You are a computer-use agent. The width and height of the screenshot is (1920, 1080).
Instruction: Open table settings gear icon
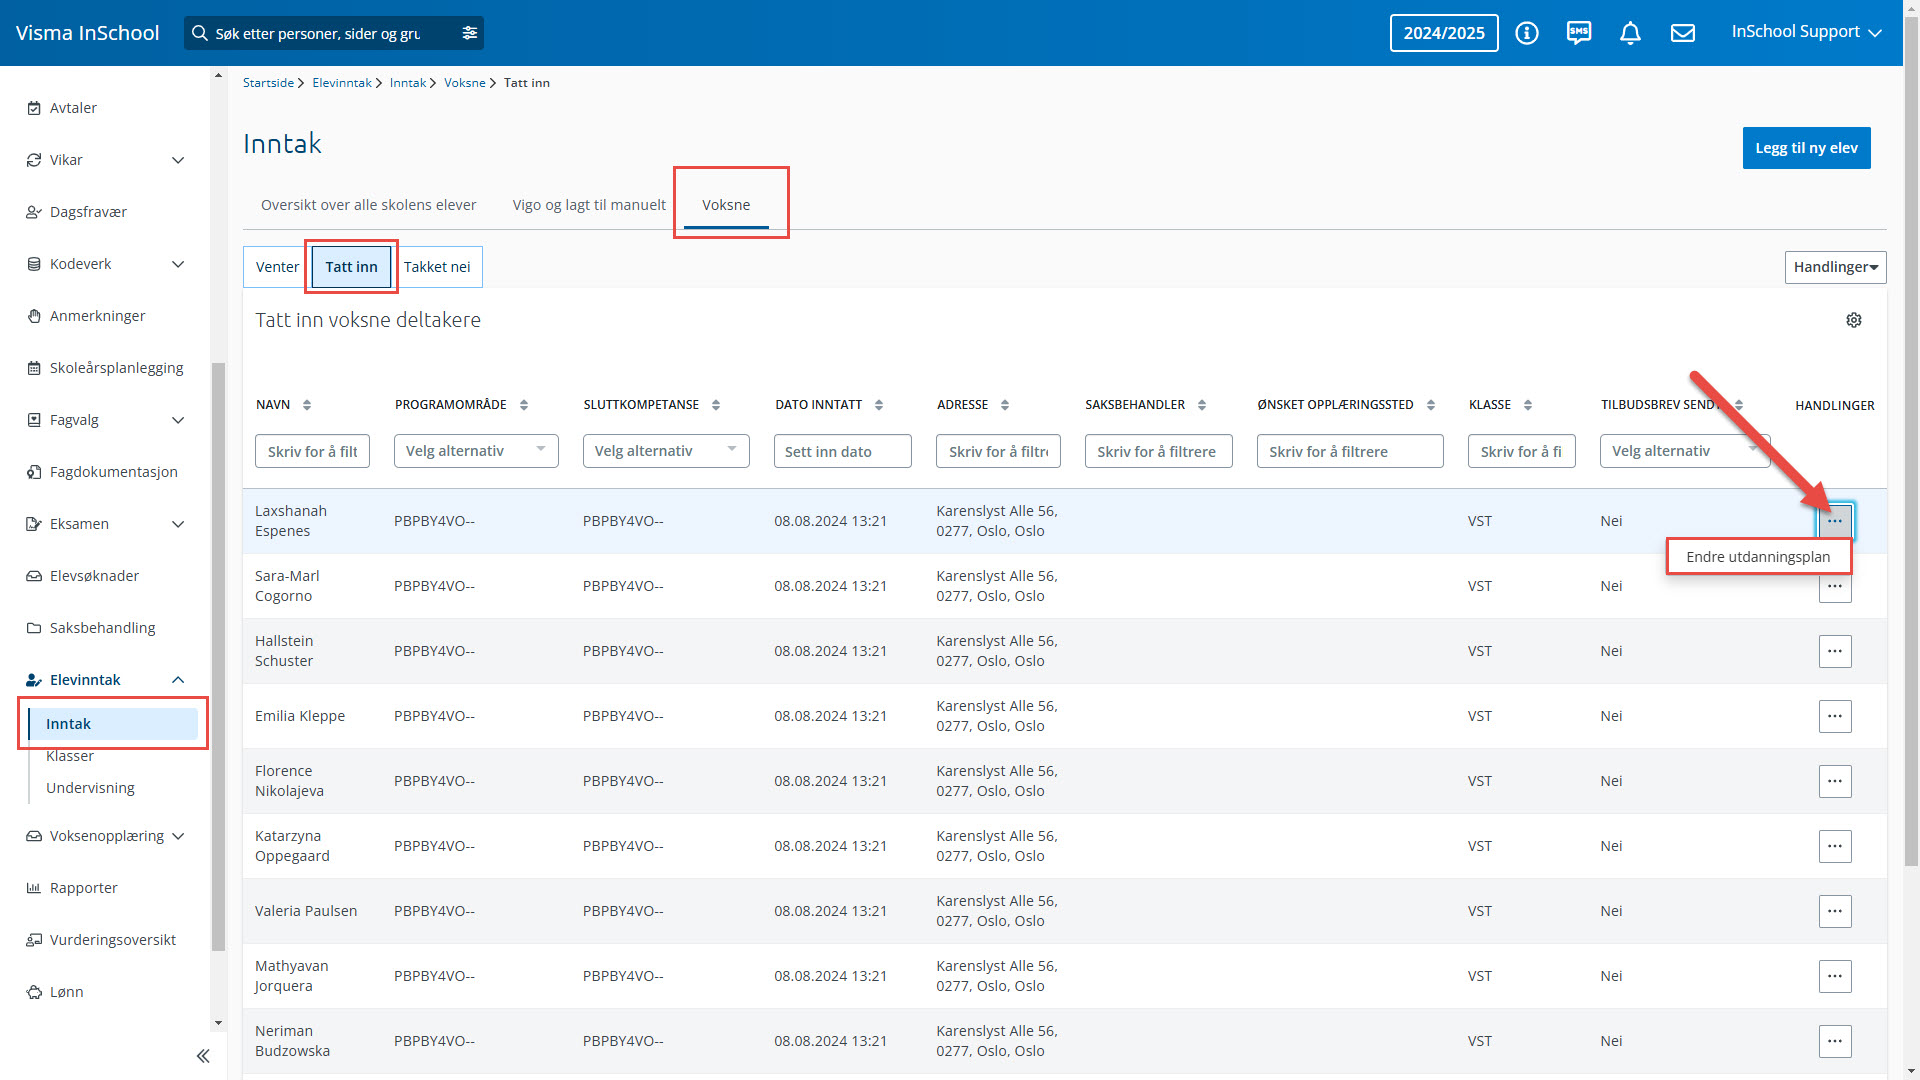pos(1854,320)
